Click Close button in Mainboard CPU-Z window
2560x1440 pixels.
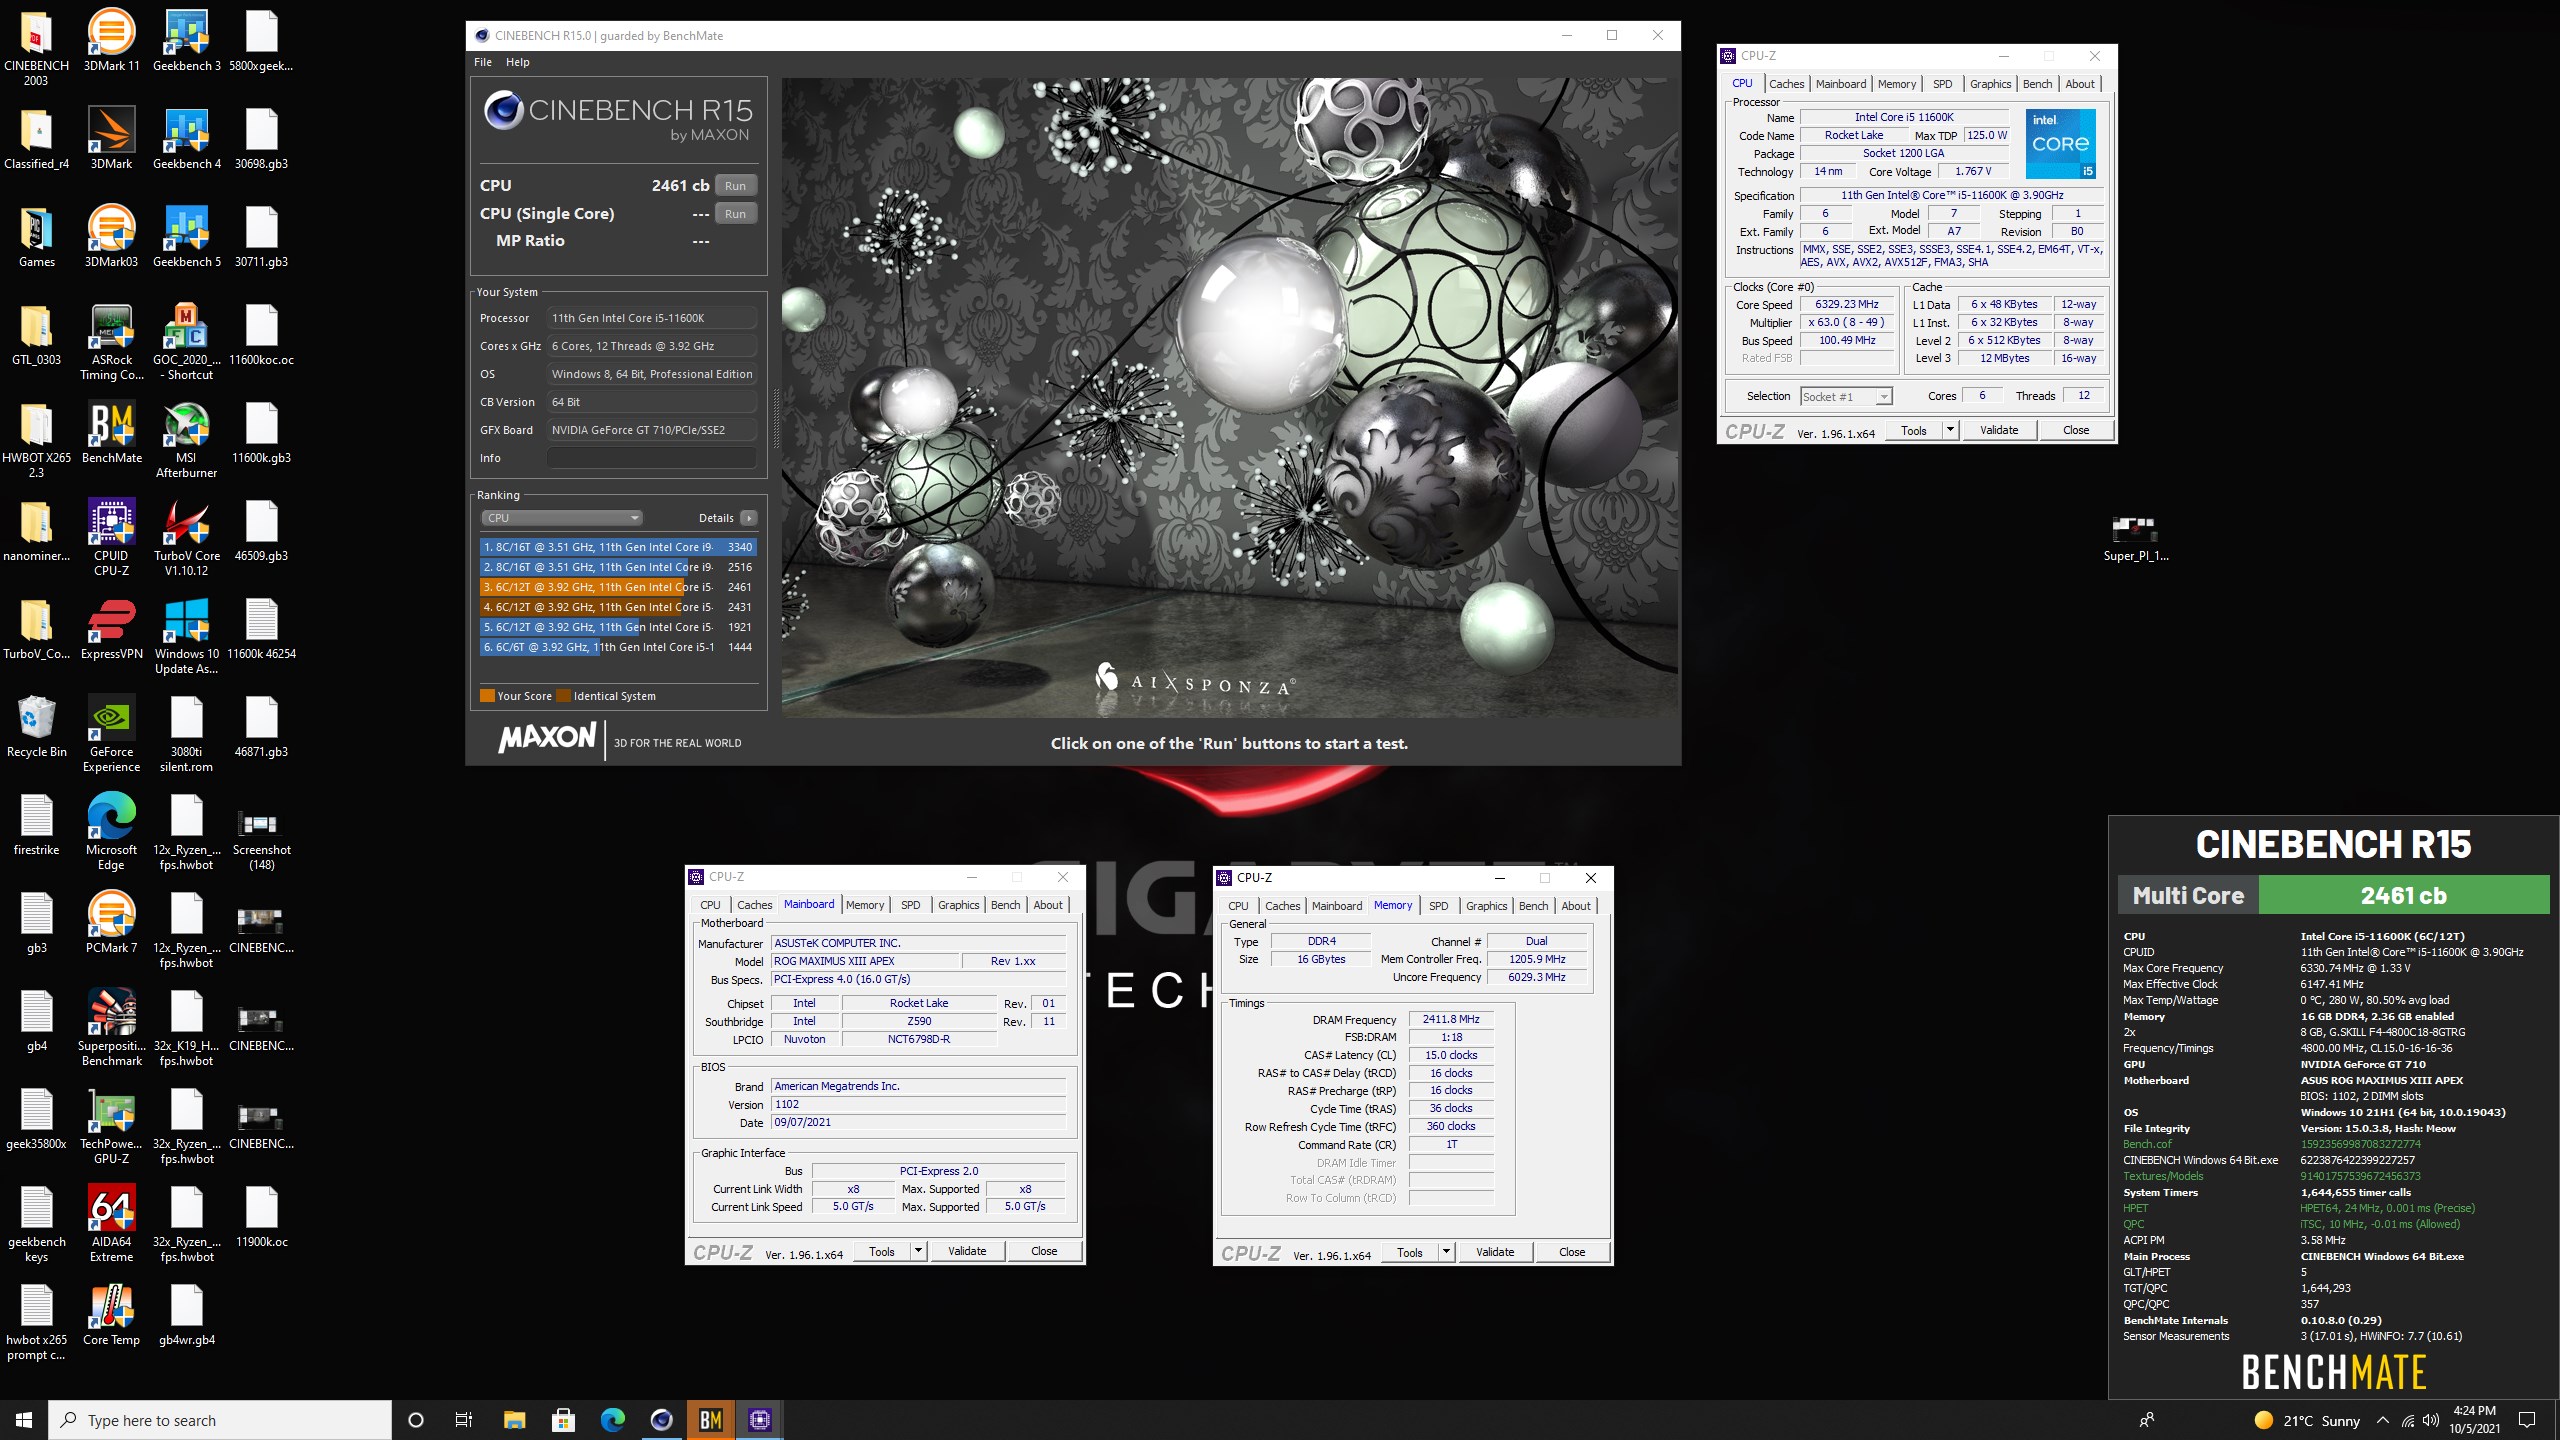click(1044, 1251)
